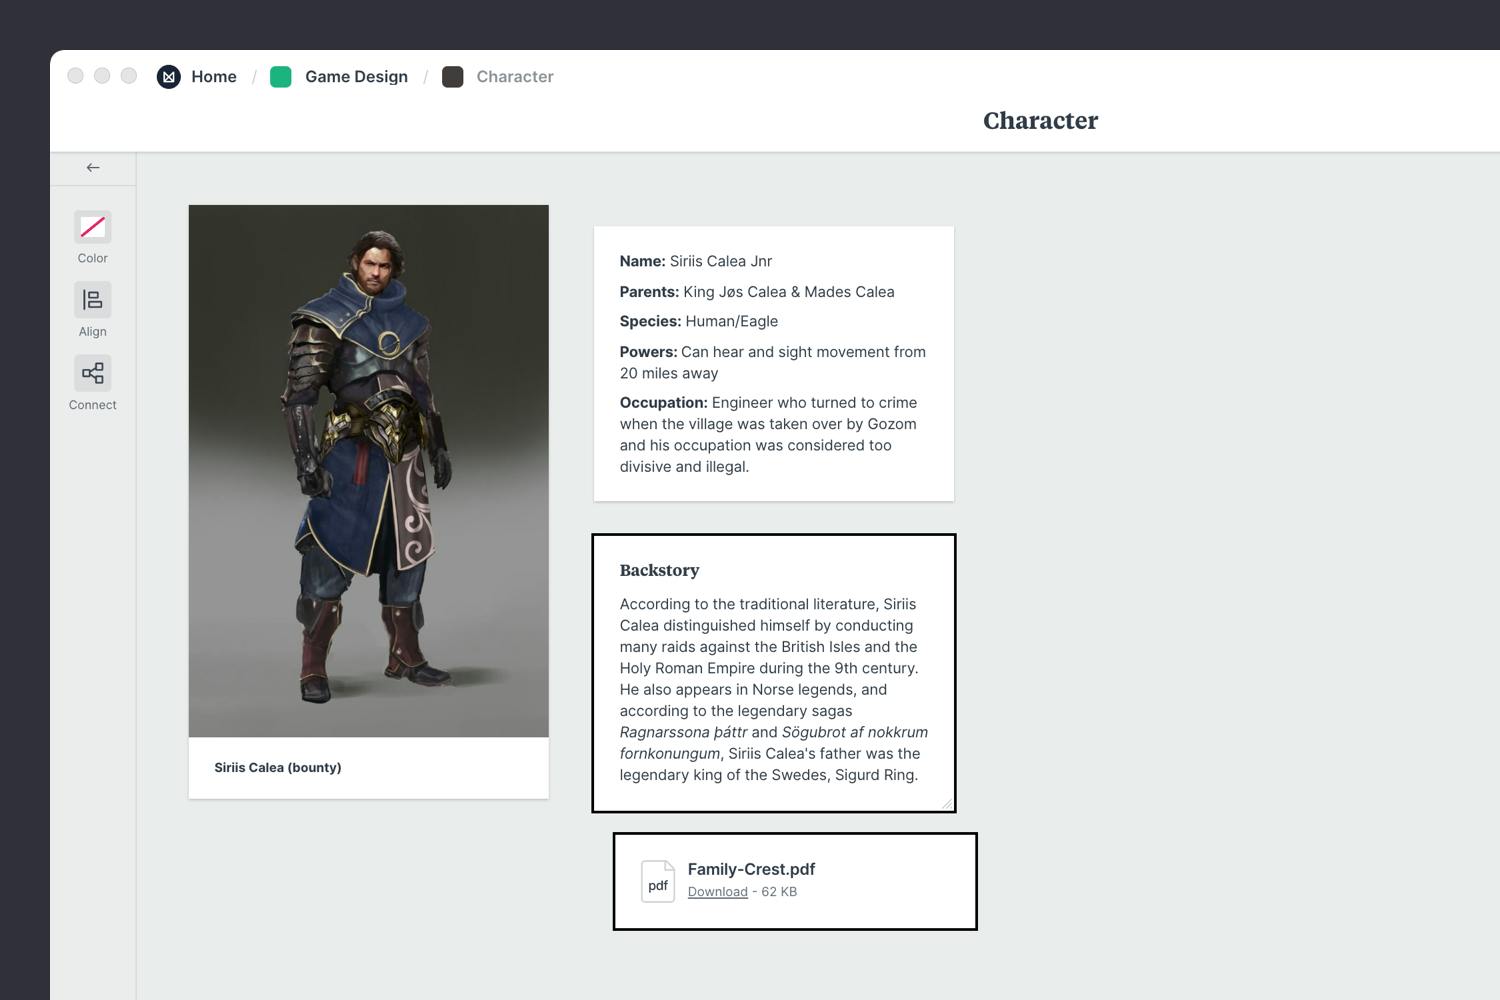
Task: Click the Backstory card resize handle
Action: coord(946,802)
